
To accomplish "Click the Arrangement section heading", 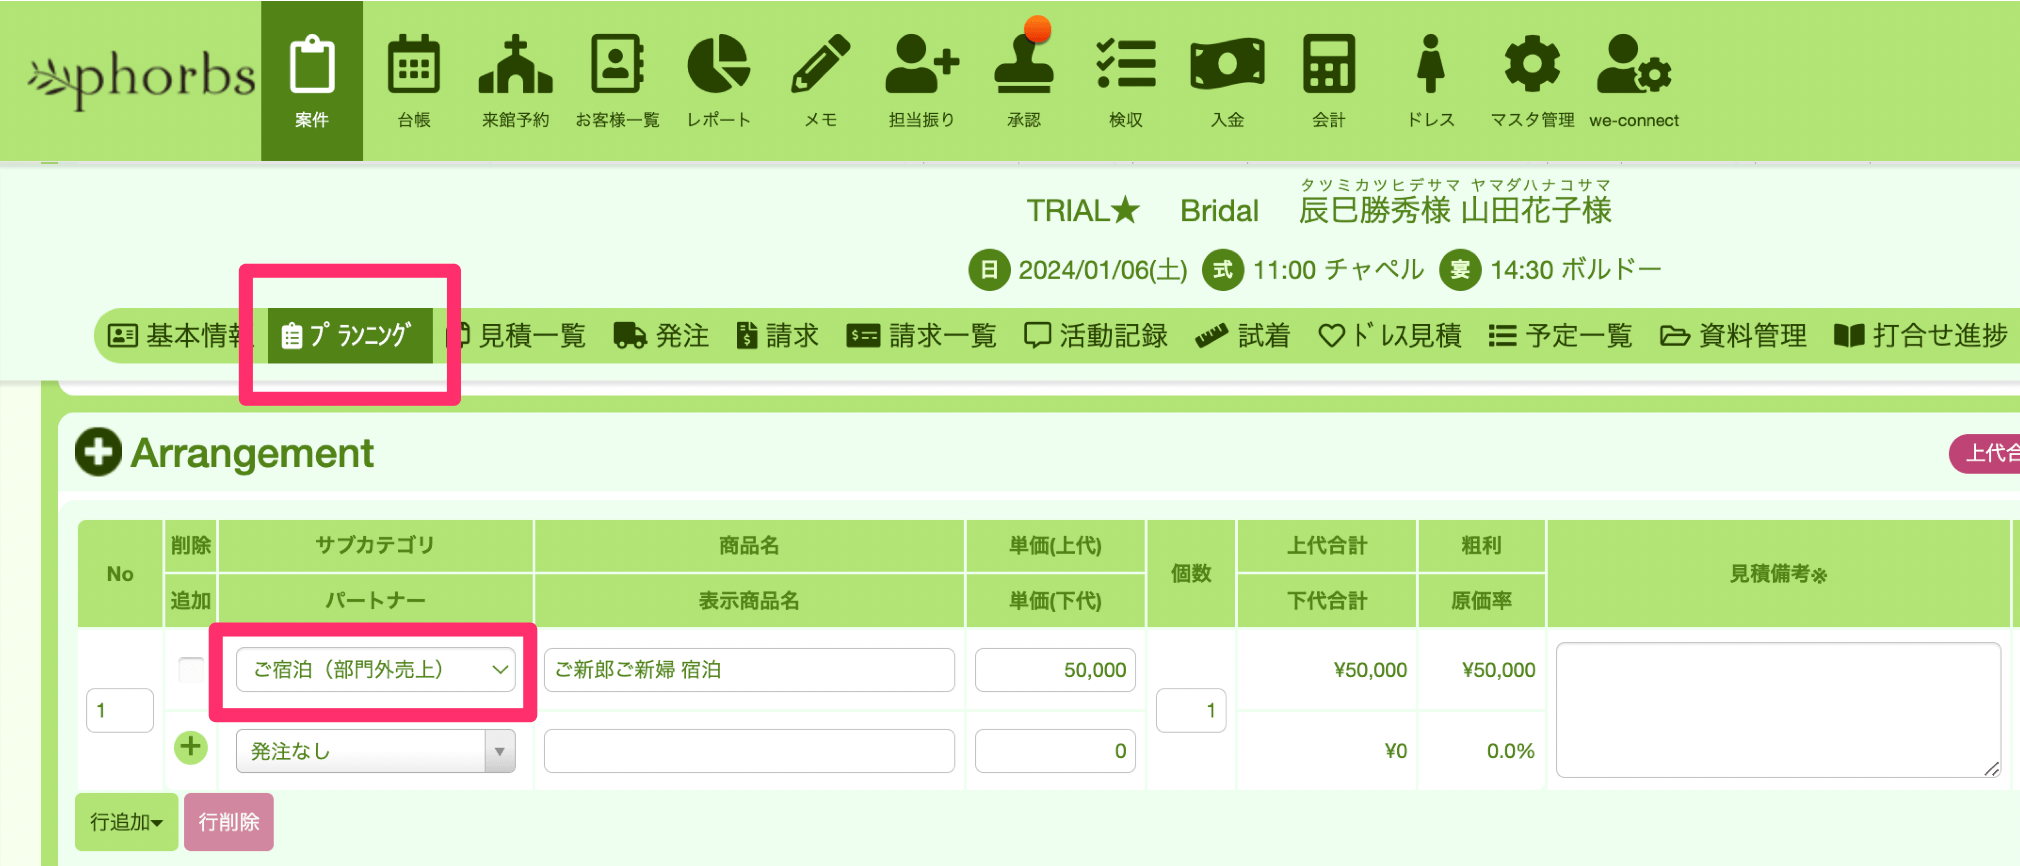I will [252, 453].
